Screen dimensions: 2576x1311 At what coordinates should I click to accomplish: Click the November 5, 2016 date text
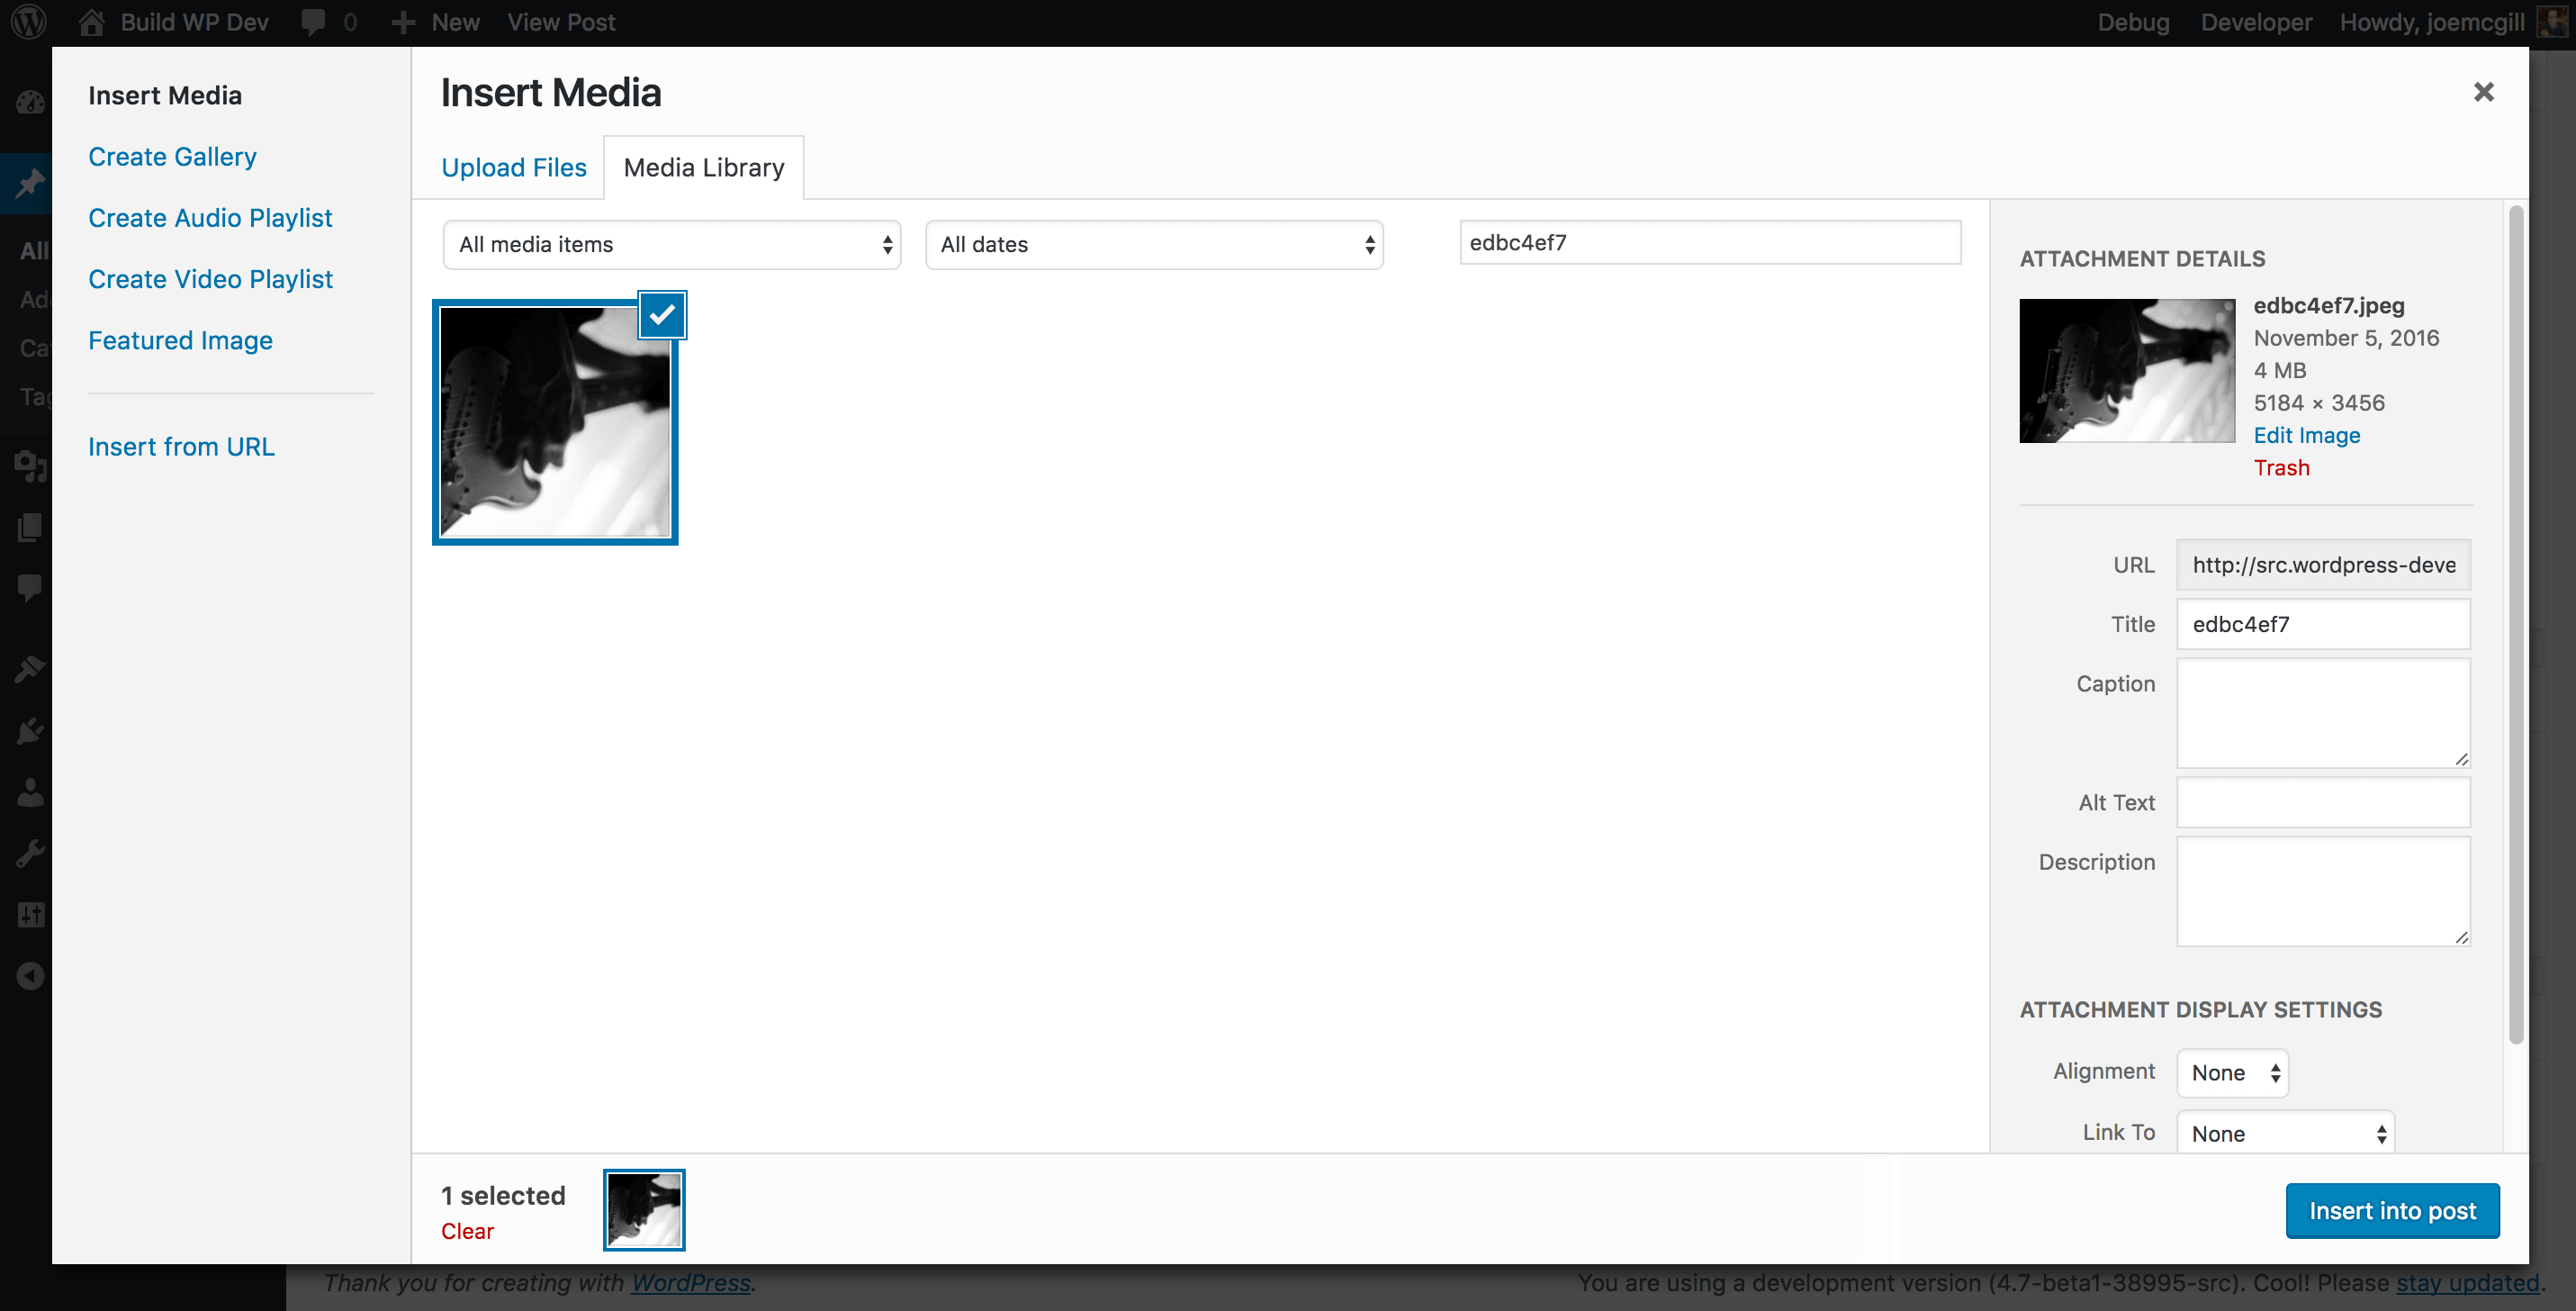pyautogui.click(x=2346, y=338)
